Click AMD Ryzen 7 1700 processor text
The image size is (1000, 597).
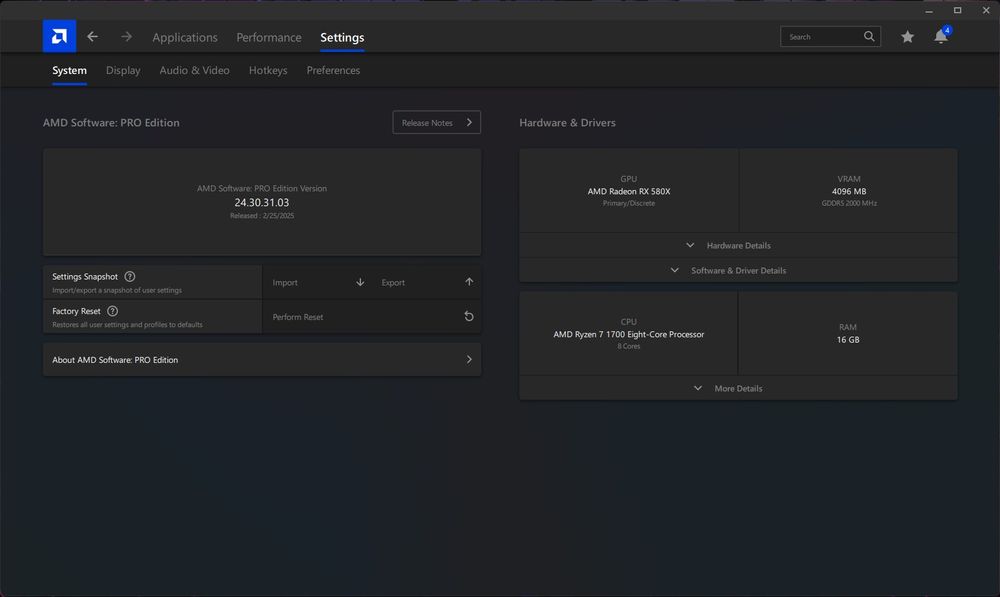pyautogui.click(x=629, y=334)
